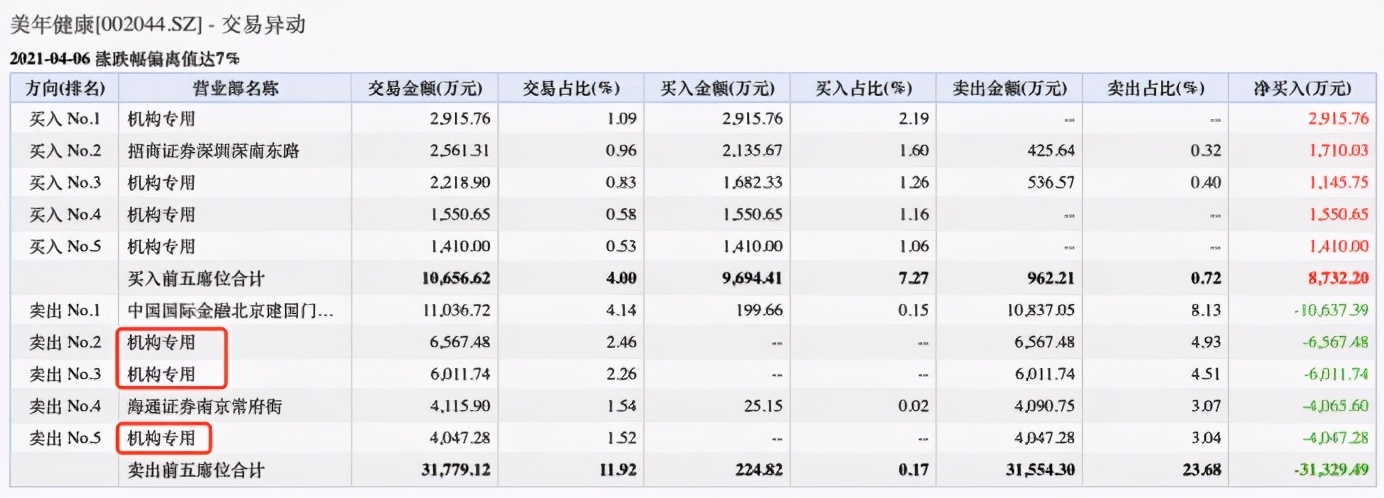Click the net value -31,329.49
1384x498 pixels.
(1332, 469)
